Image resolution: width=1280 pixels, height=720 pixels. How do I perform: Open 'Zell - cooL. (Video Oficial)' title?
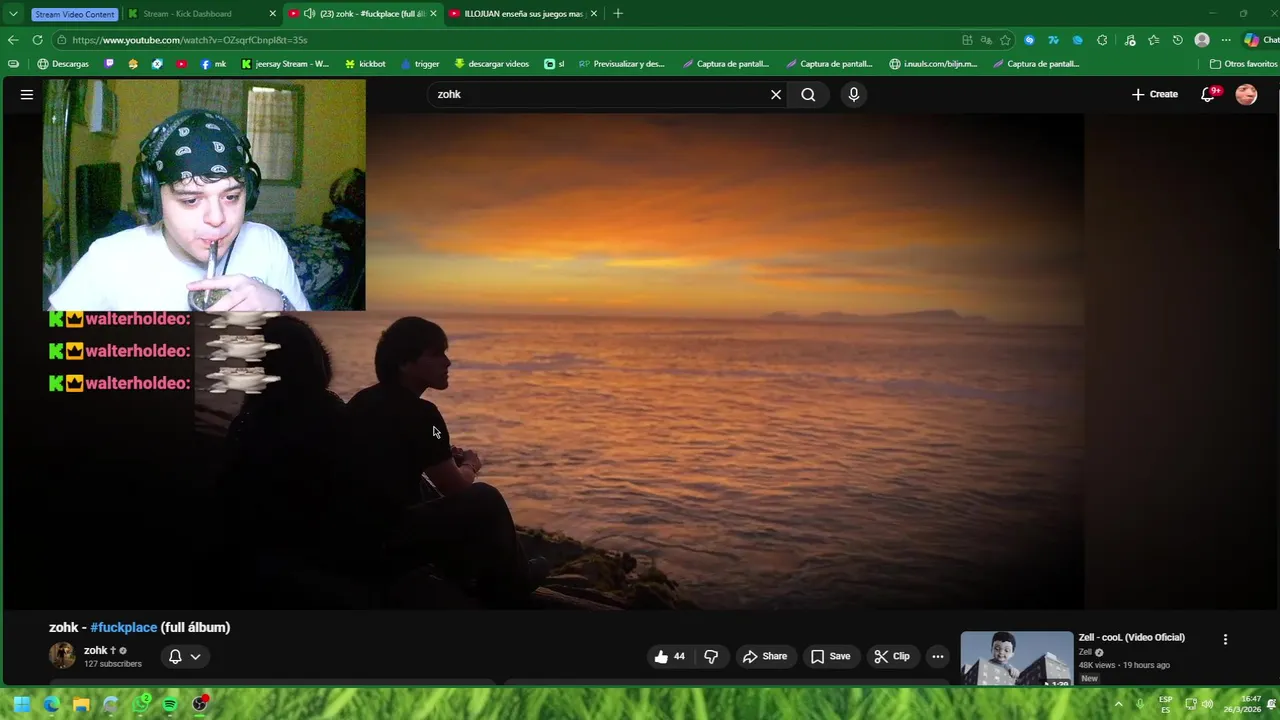click(1131, 637)
